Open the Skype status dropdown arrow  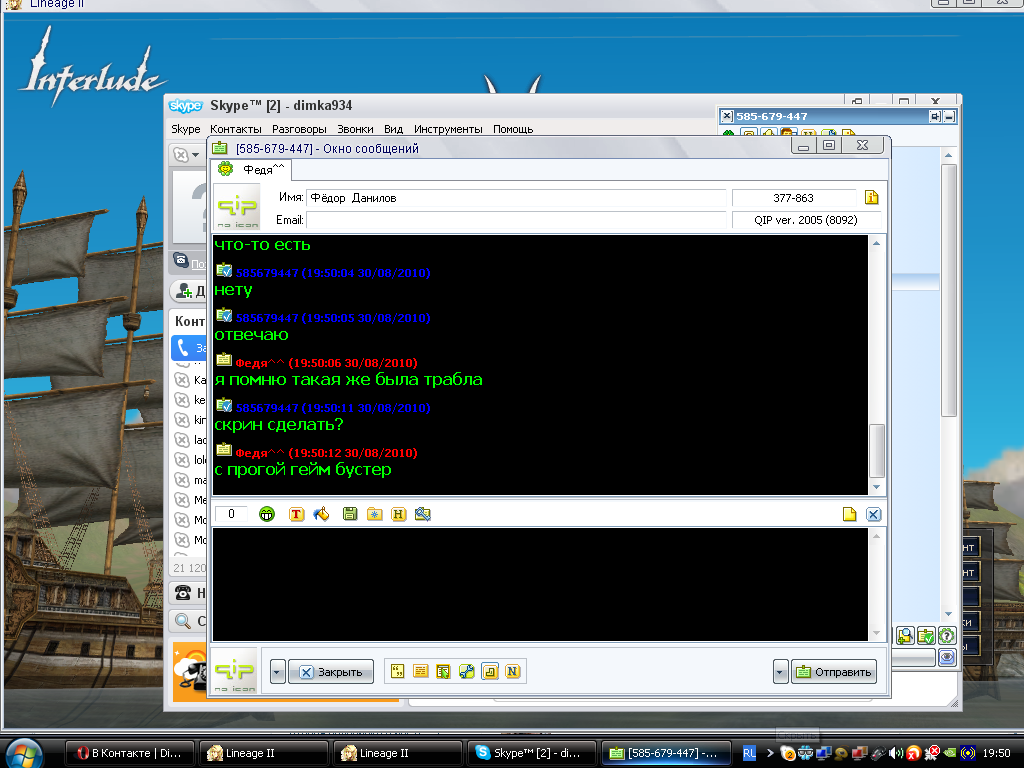pyautogui.click(x=195, y=155)
